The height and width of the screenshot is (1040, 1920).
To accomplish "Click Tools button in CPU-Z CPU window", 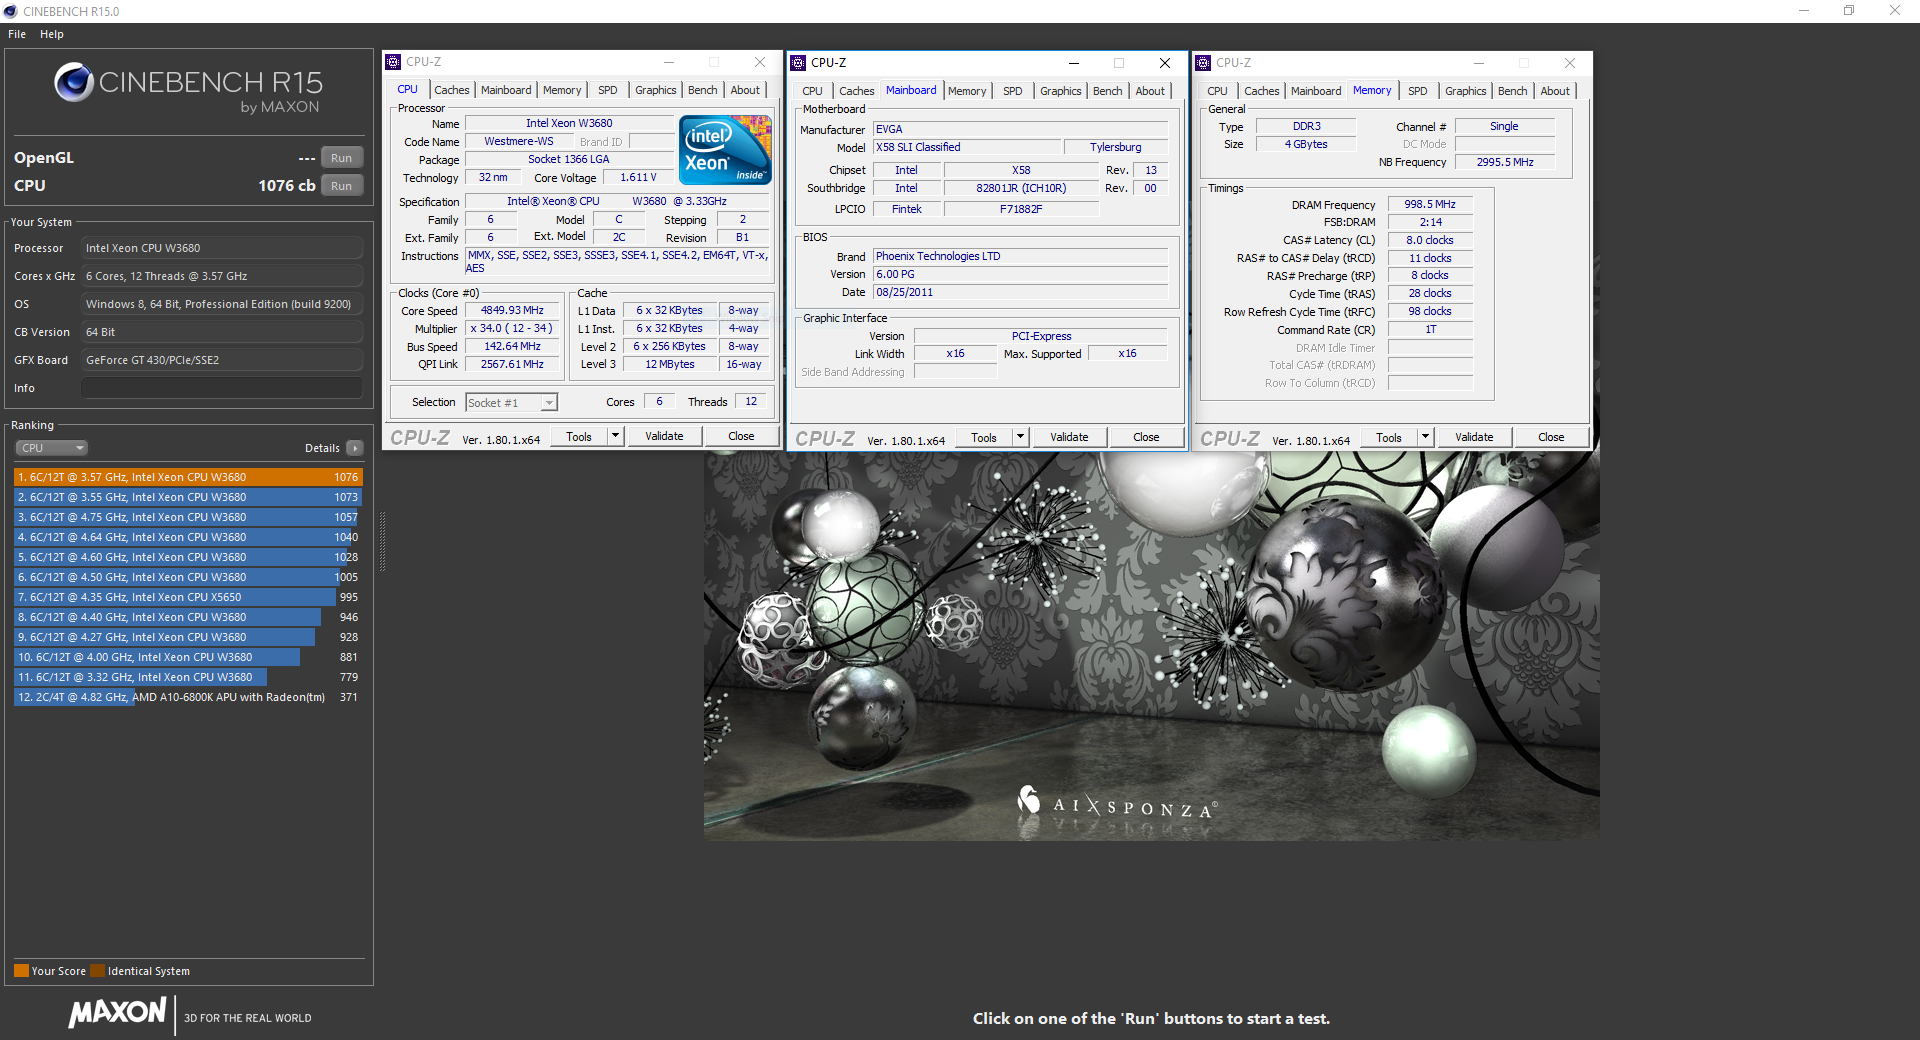I will click(579, 436).
